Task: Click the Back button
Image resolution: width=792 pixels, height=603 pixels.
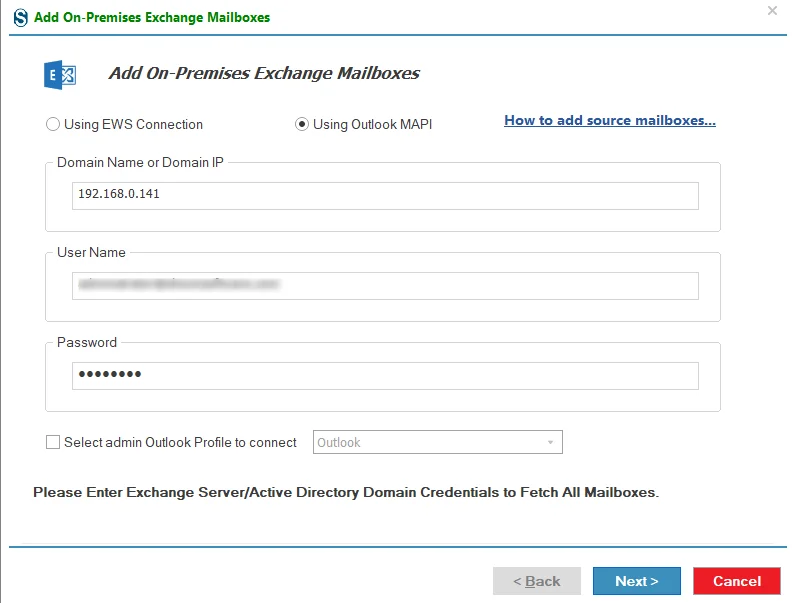Action: click(536, 581)
